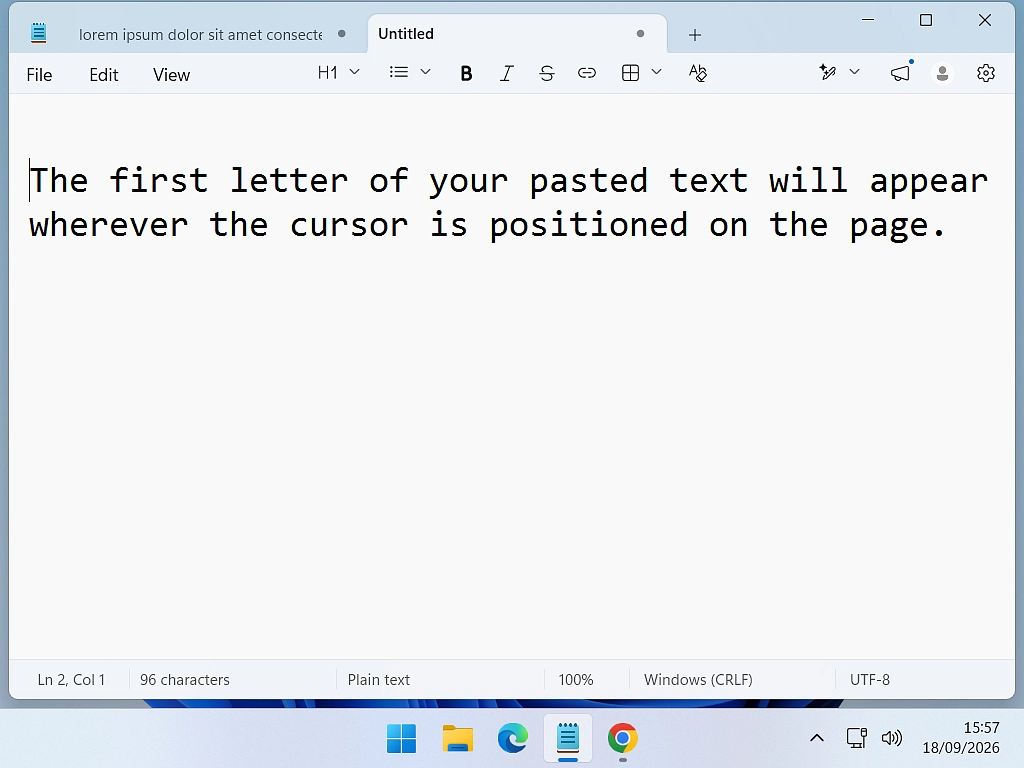Launch Microsoft Edge from the taskbar
Image resolution: width=1024 pixels, height=768 pixels.
click(513, 739)
